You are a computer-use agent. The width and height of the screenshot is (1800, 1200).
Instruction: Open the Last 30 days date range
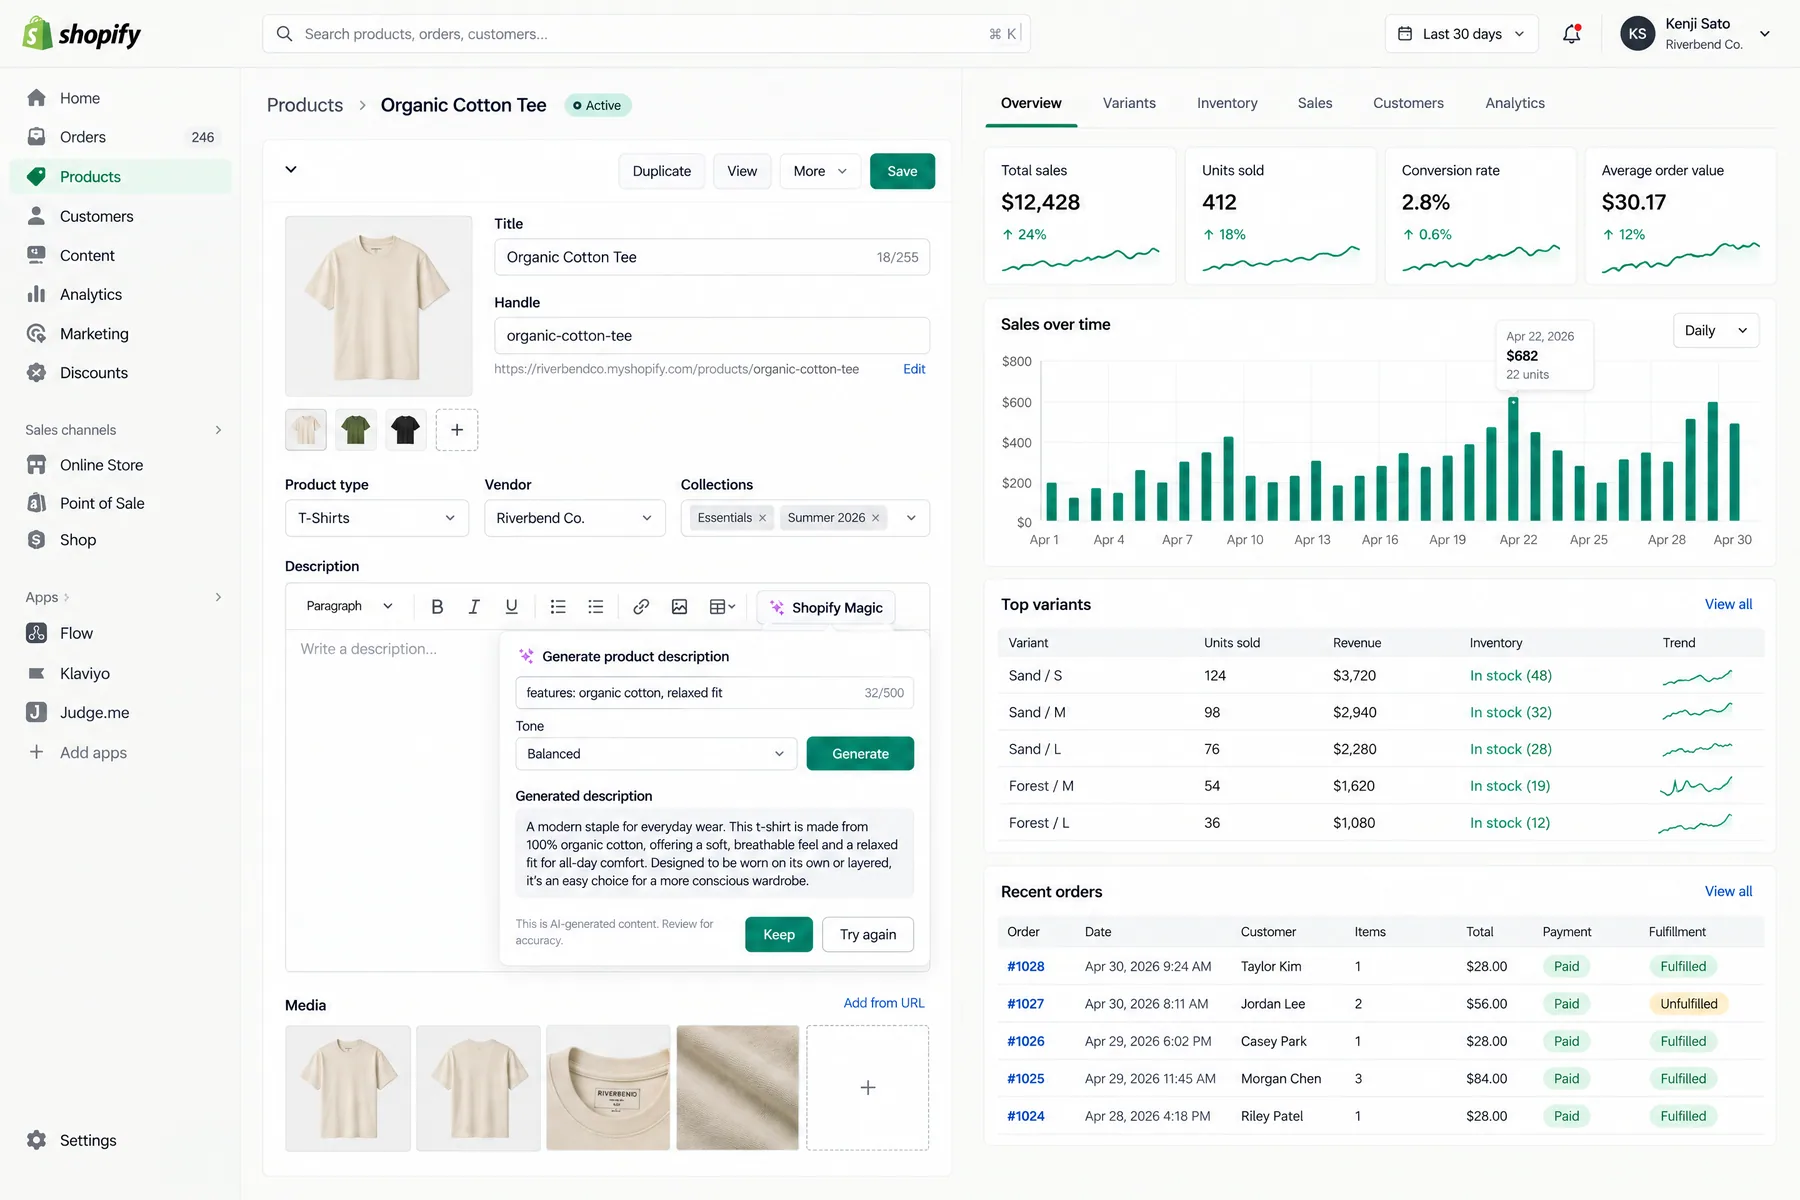pos(1461,34)
